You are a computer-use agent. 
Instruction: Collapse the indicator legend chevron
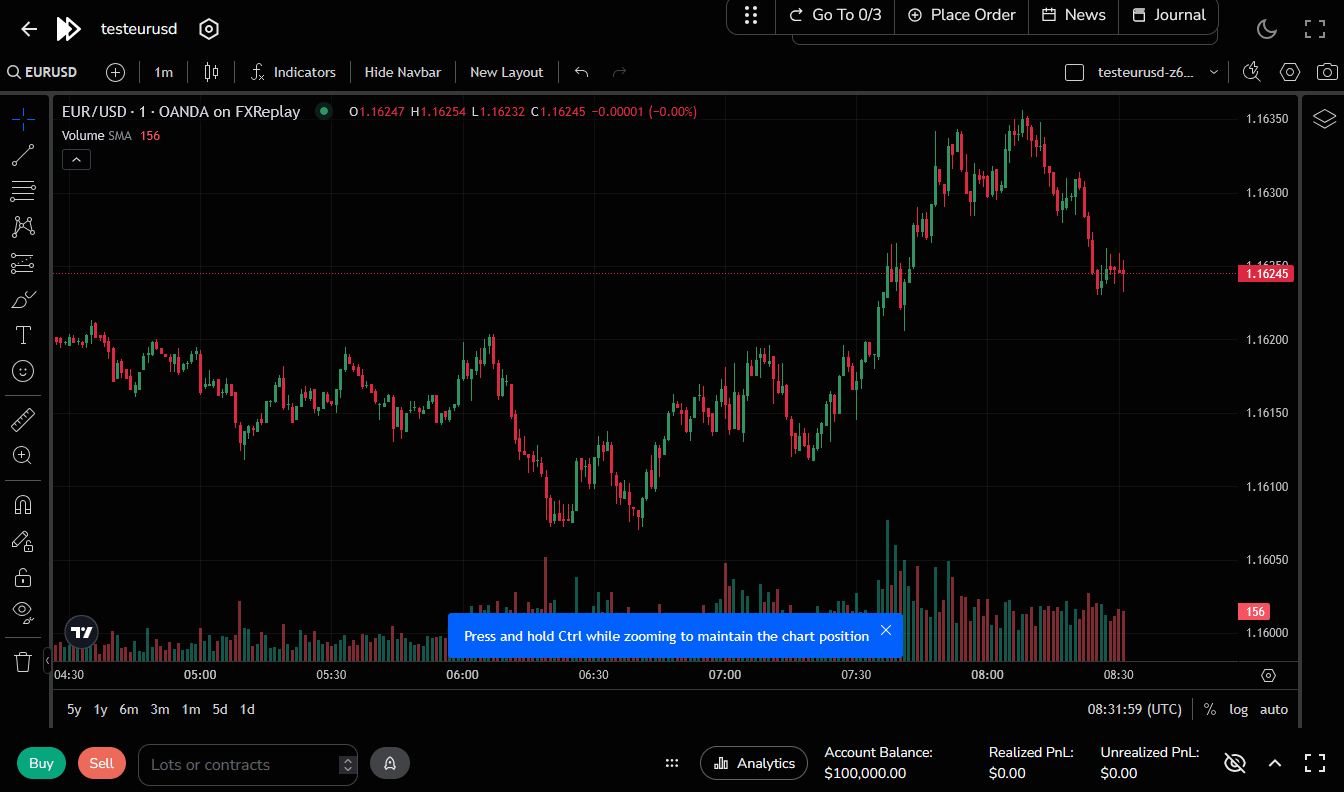coord(76,159)
